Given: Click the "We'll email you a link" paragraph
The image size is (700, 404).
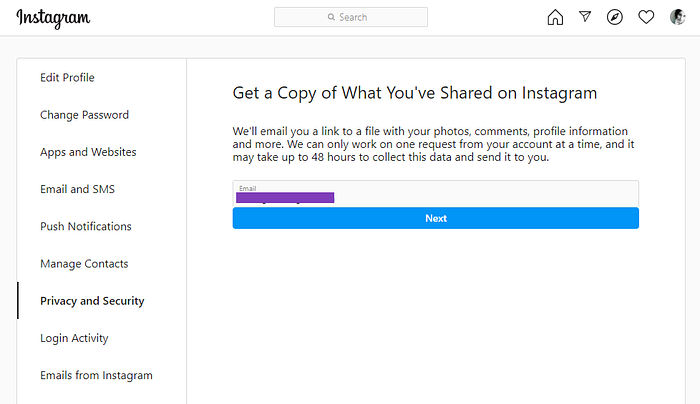Looking at the screenshot, I should [x=433, y=144].
